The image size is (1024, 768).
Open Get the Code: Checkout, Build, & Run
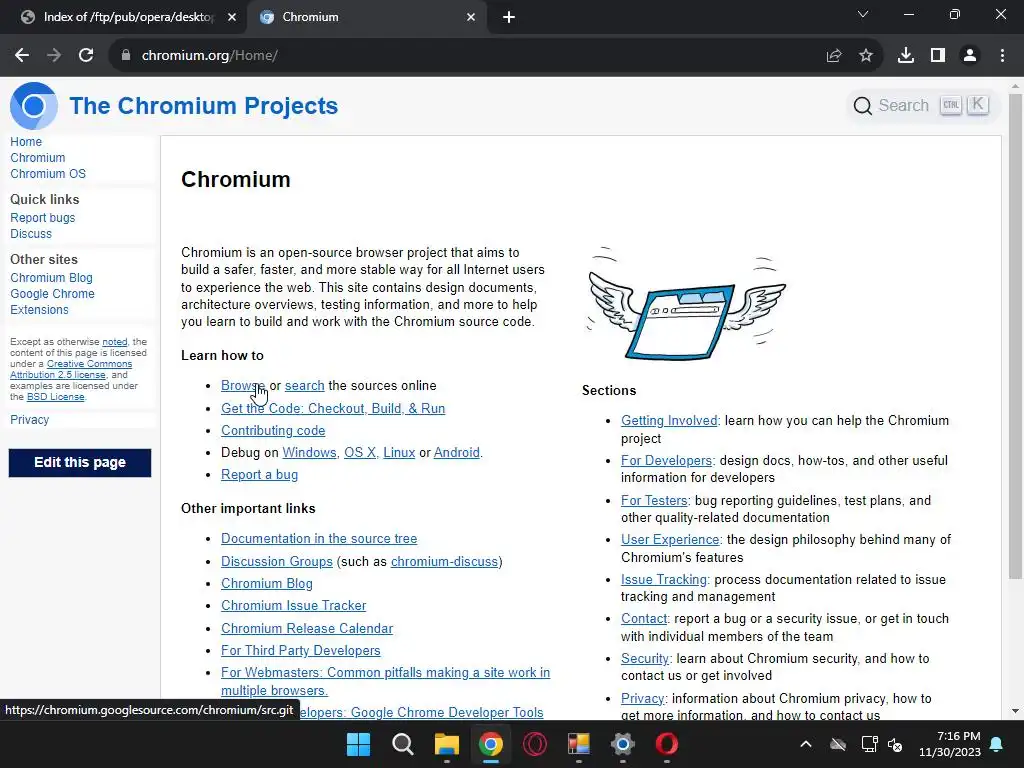coord(333,408)
